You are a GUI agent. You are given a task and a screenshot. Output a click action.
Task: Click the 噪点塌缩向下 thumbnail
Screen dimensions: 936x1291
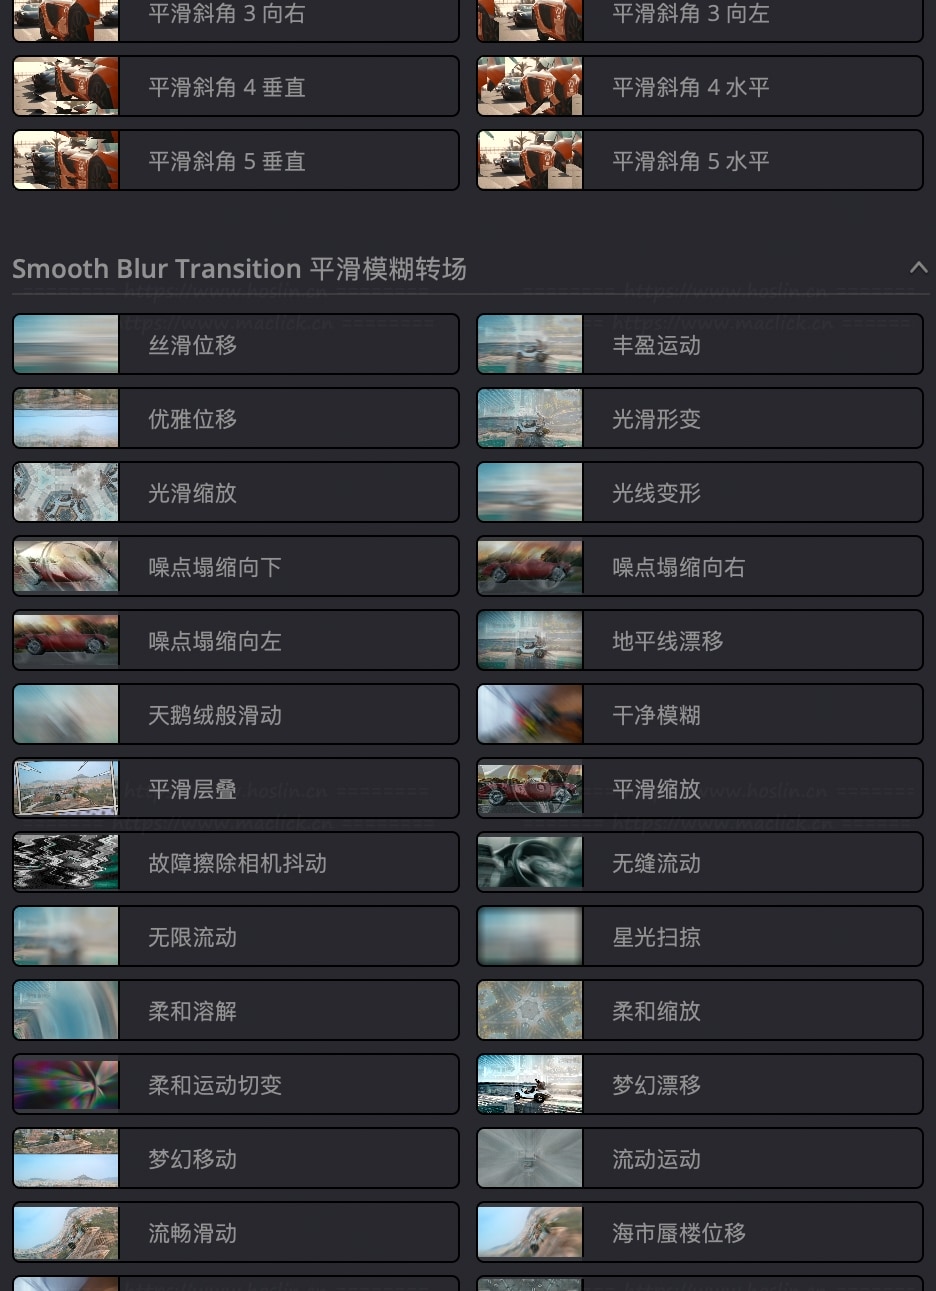tap(66, 567)
